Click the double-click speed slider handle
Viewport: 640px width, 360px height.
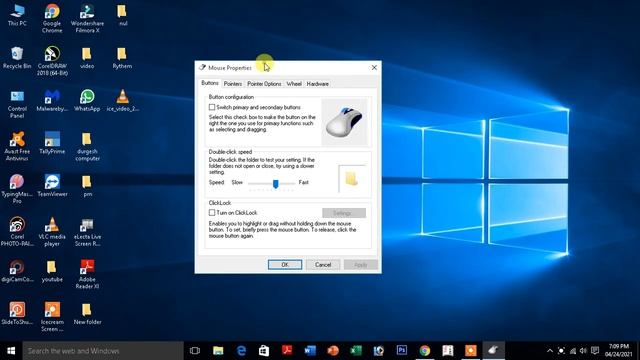click(276, 184)
